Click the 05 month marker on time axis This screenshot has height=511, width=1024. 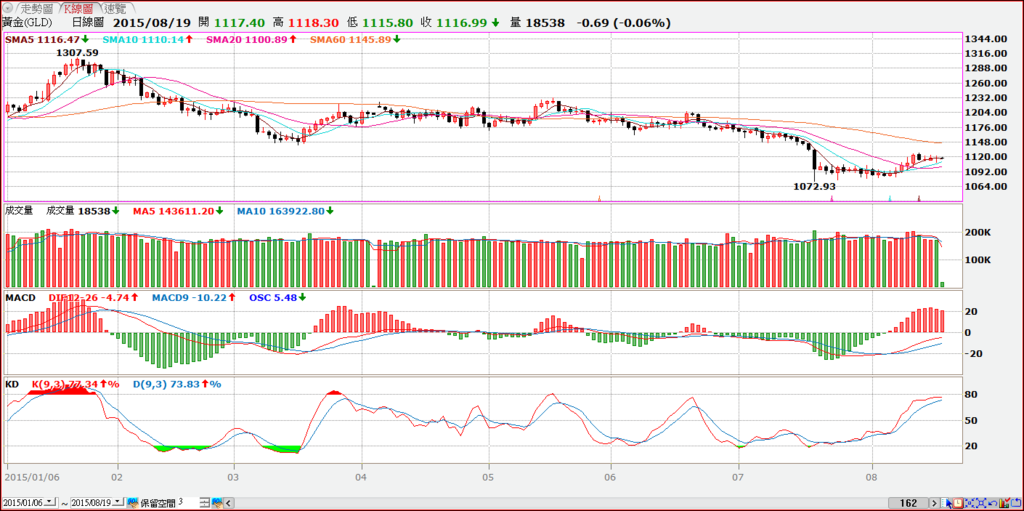tap(488, 476)
